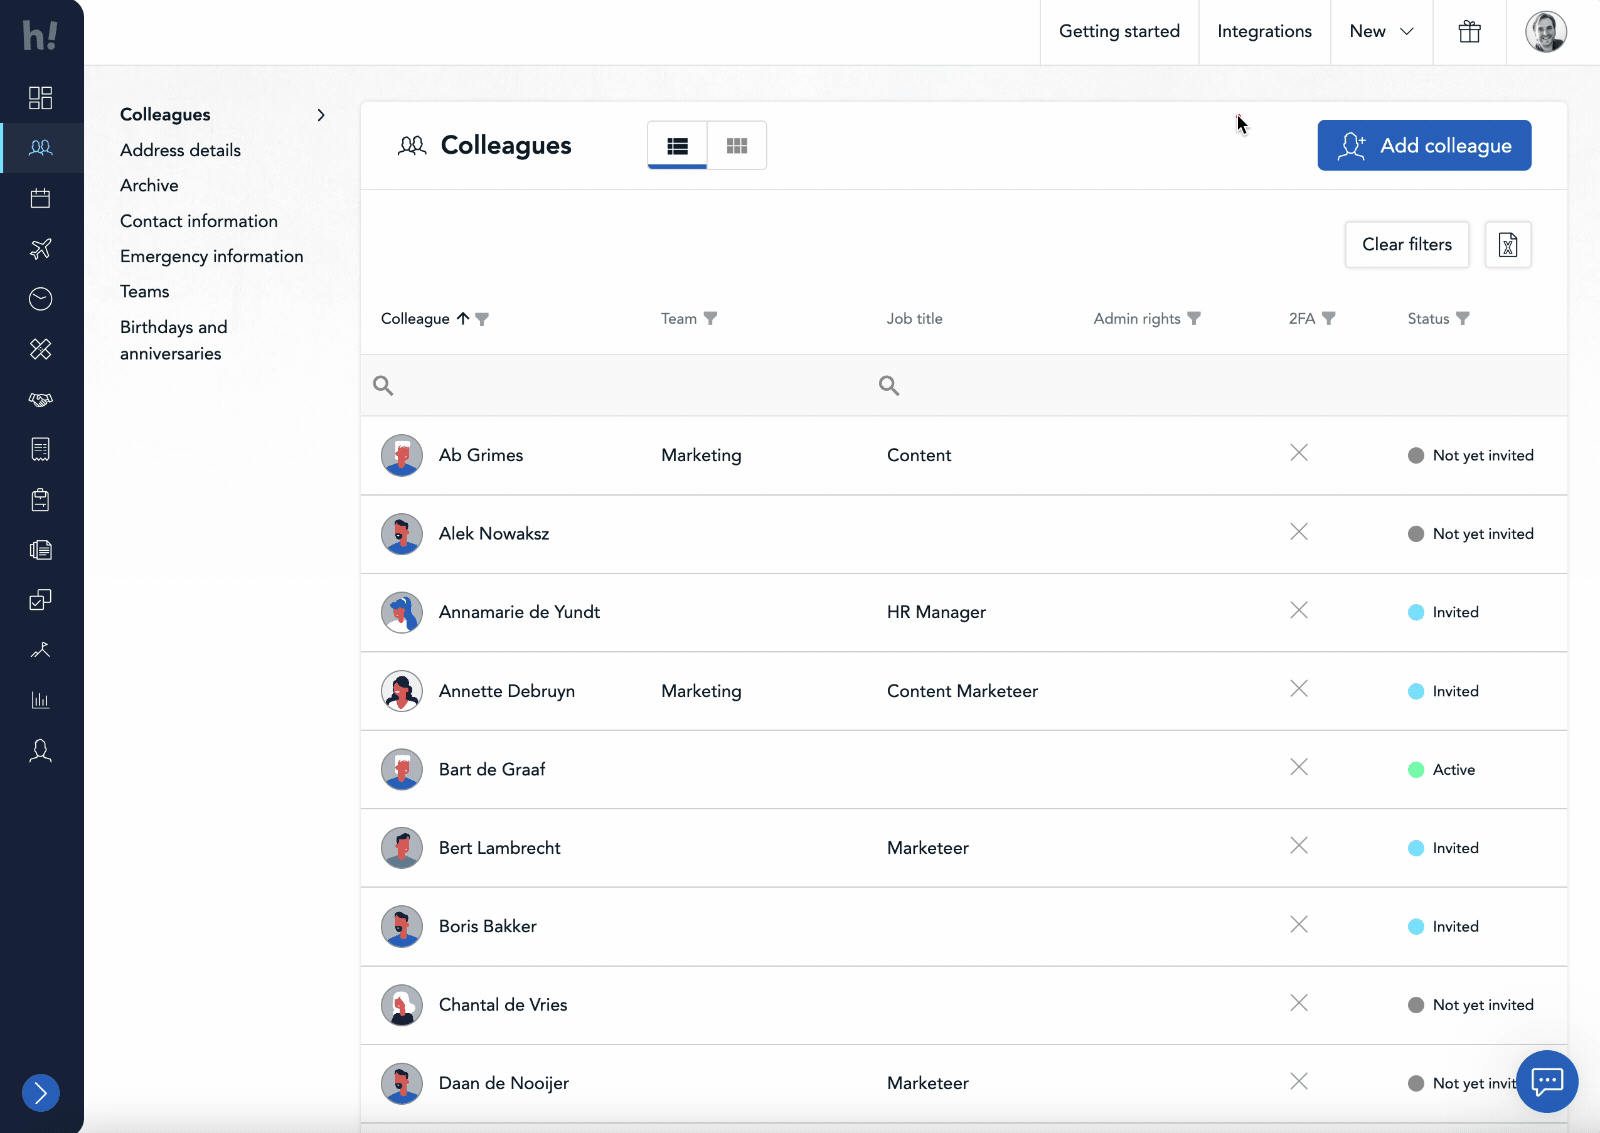This screenshot has width=1600, height=1133.
Task: Open the Status column filter
Action: pyautogui.click(x=1463, y=319)
